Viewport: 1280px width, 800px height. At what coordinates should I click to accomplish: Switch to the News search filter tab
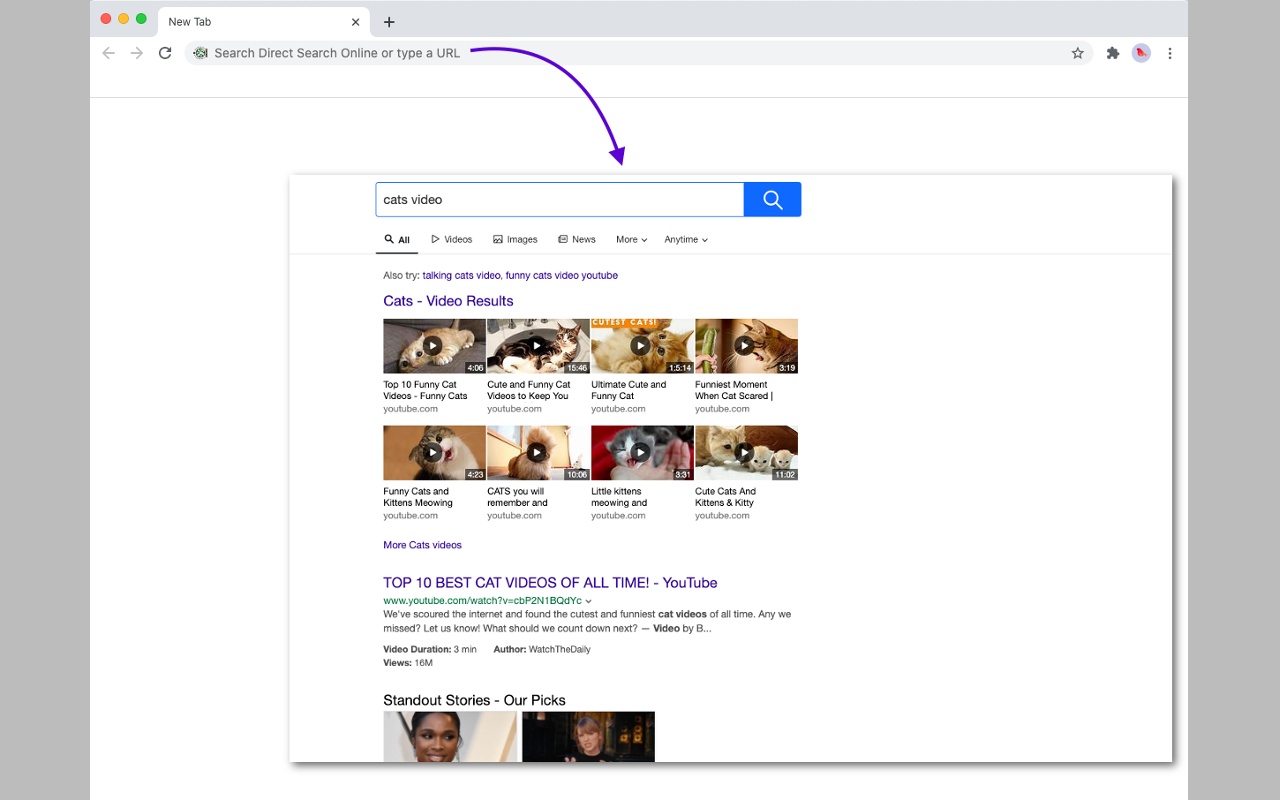pos(576,239)
